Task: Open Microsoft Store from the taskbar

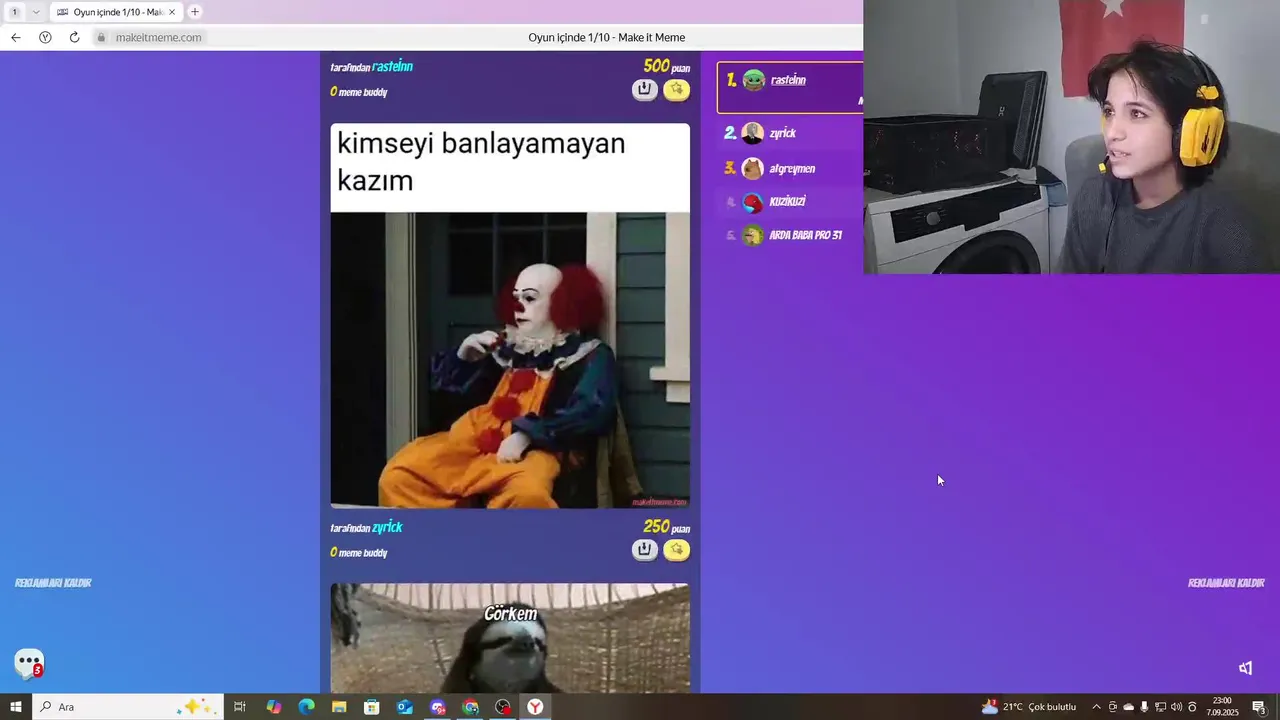Action: 372,707
